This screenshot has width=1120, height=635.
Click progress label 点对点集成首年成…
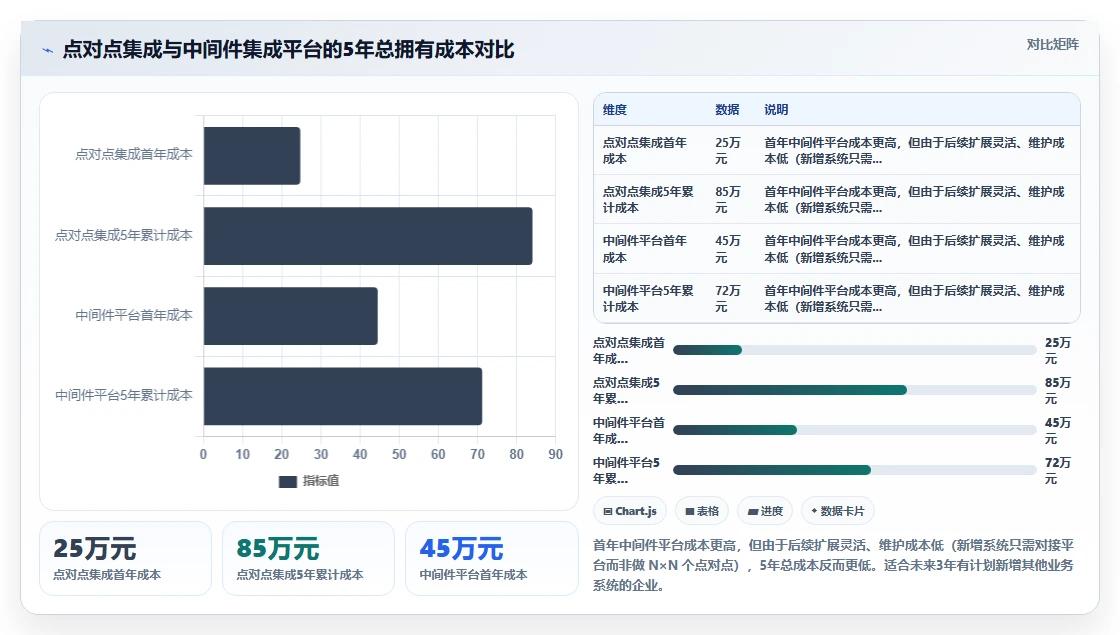629,351
